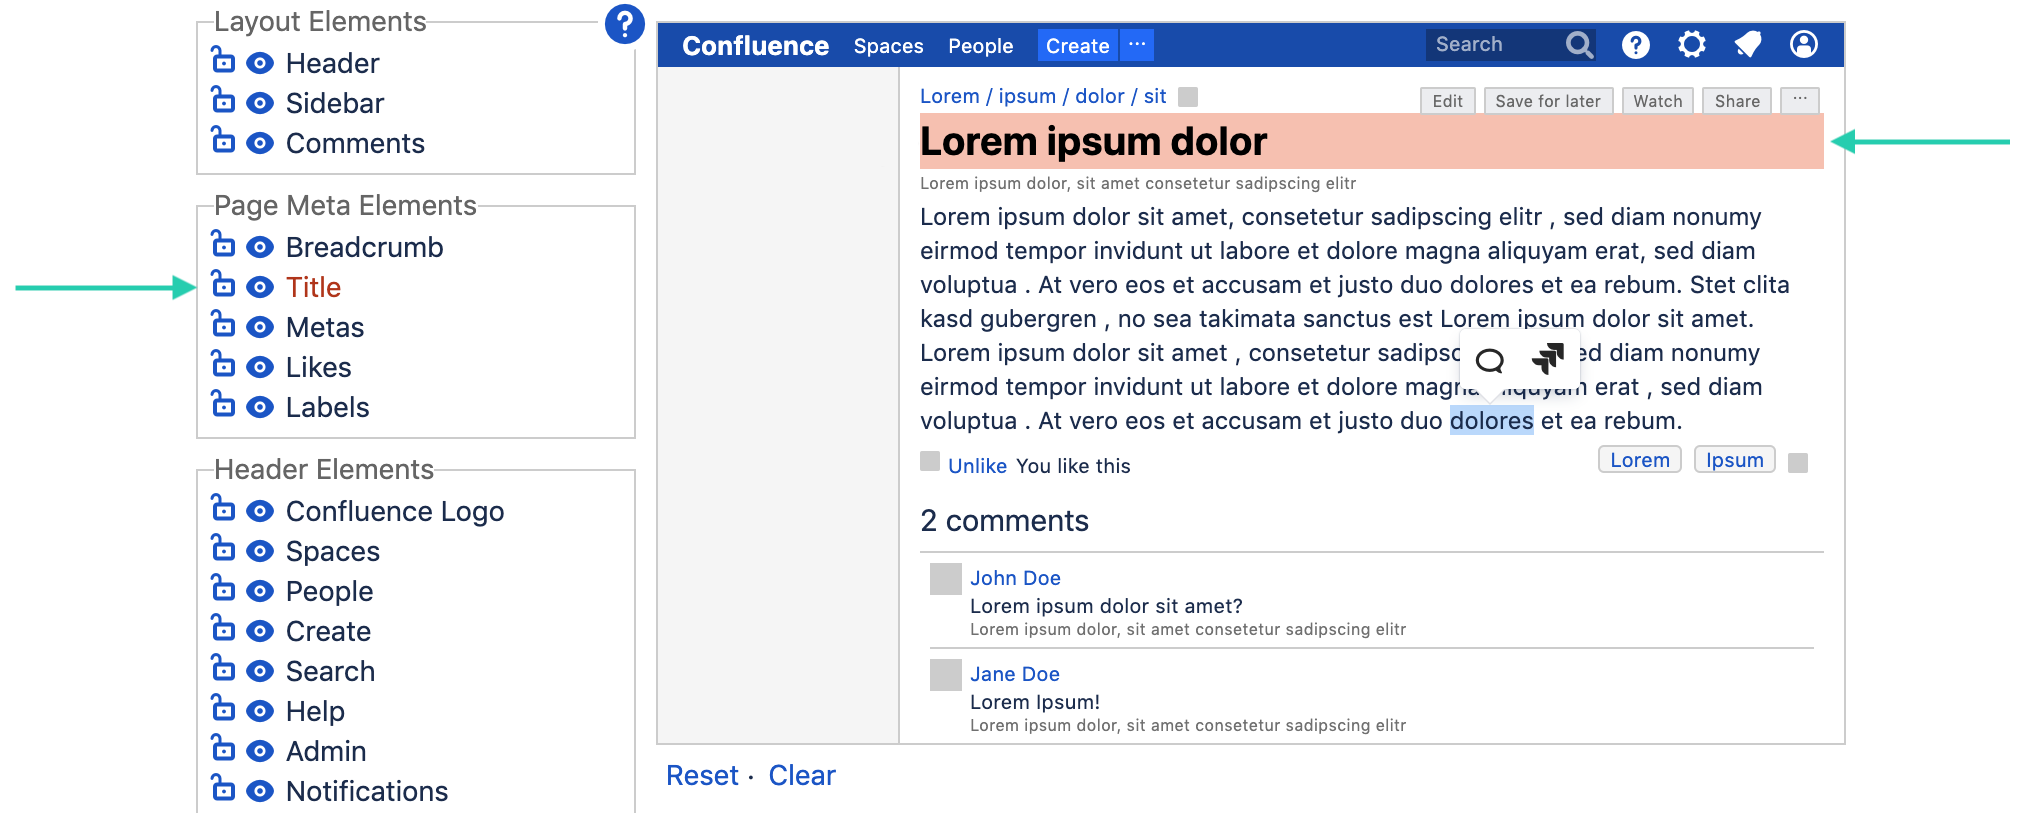Click the Edit button
The width and height of the screenshot is (2033, 813).
click(1447, 101)
